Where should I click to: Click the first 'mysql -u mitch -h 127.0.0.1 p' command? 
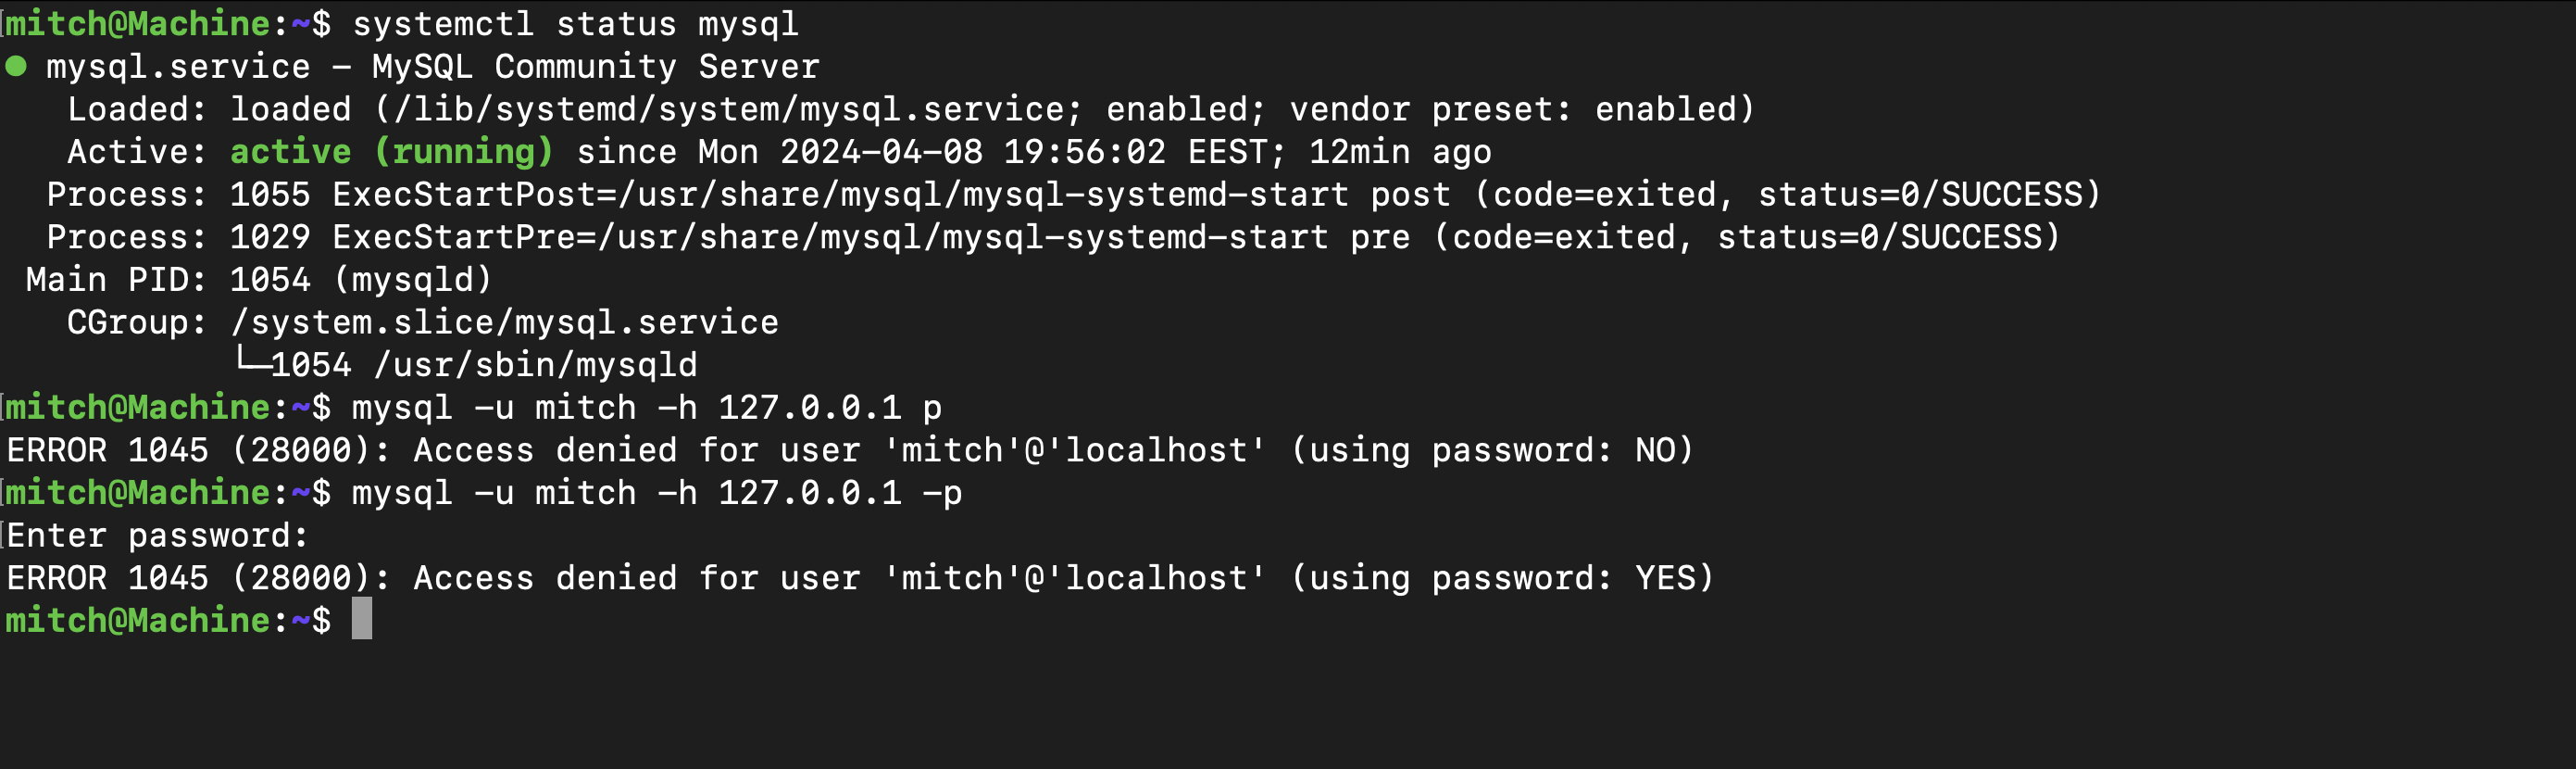(x=647, y=408)
